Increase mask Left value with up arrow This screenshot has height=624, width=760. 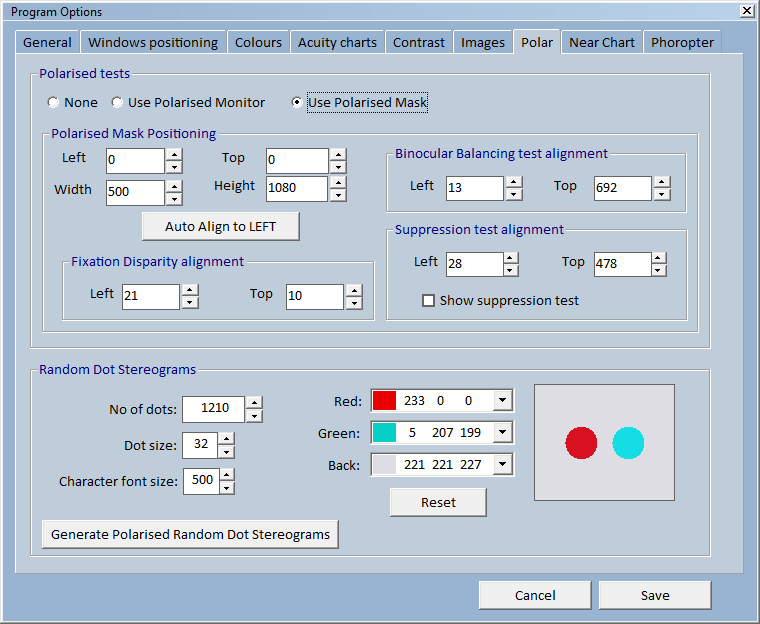(x=174, y=155)
